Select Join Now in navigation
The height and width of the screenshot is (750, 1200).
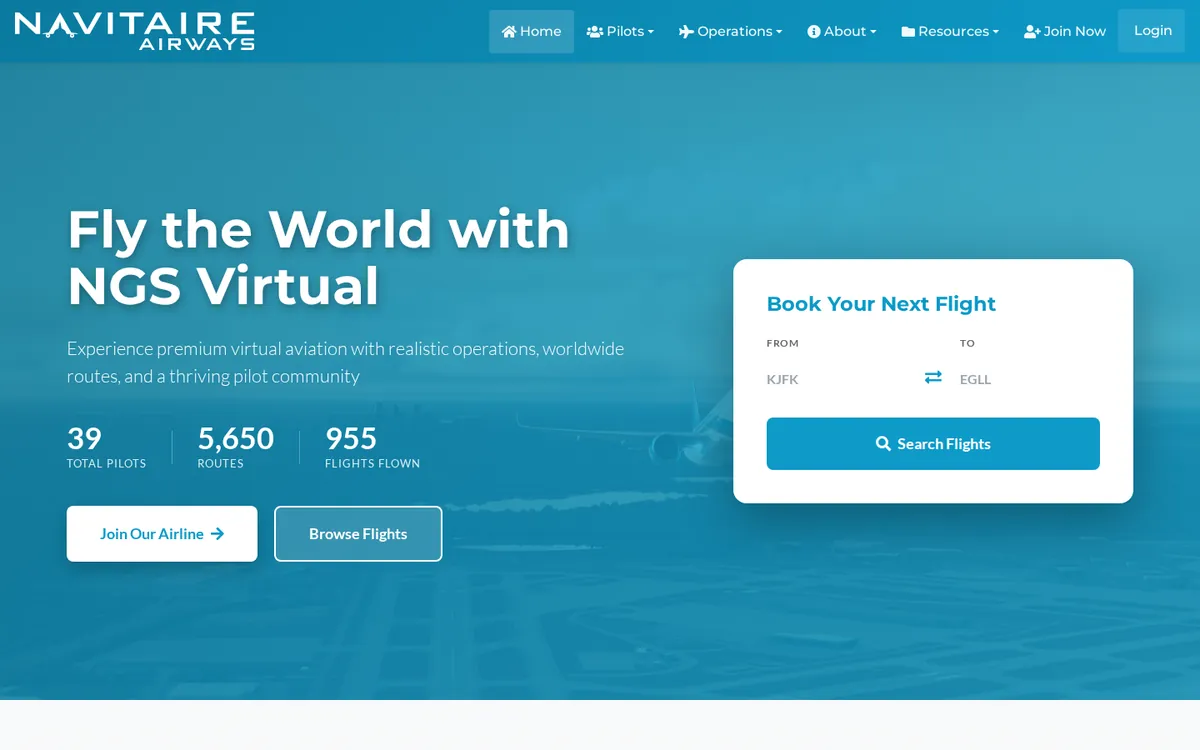pos(1065,31)
